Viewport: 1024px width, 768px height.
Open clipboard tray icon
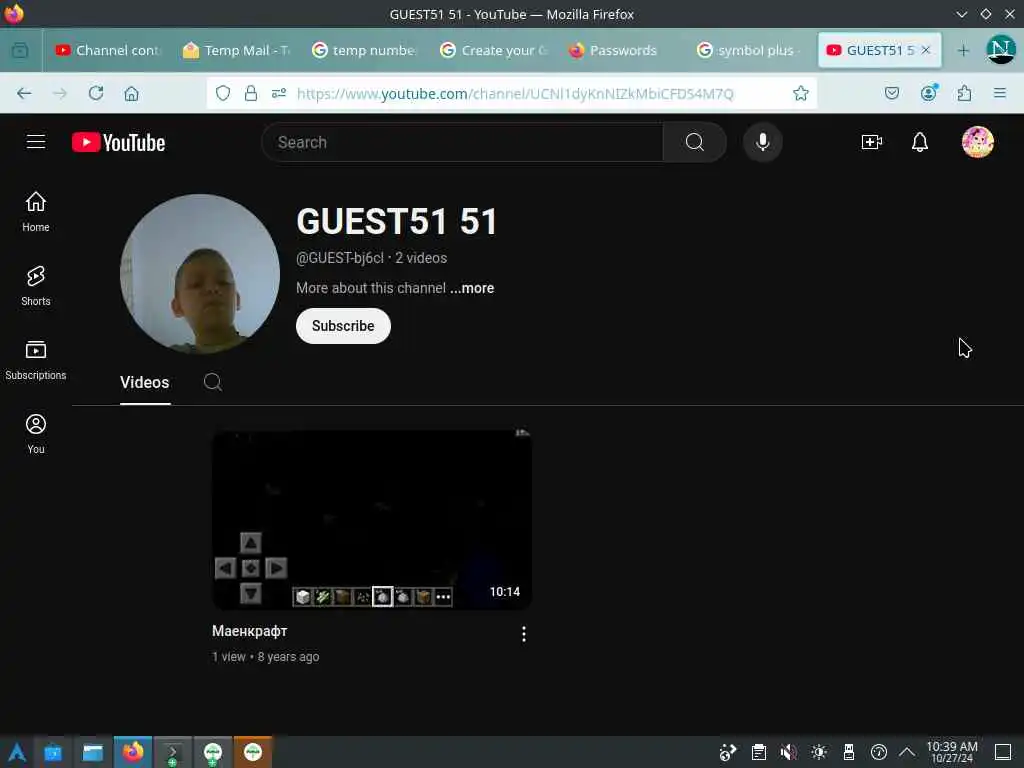click(x=758, y=752)
